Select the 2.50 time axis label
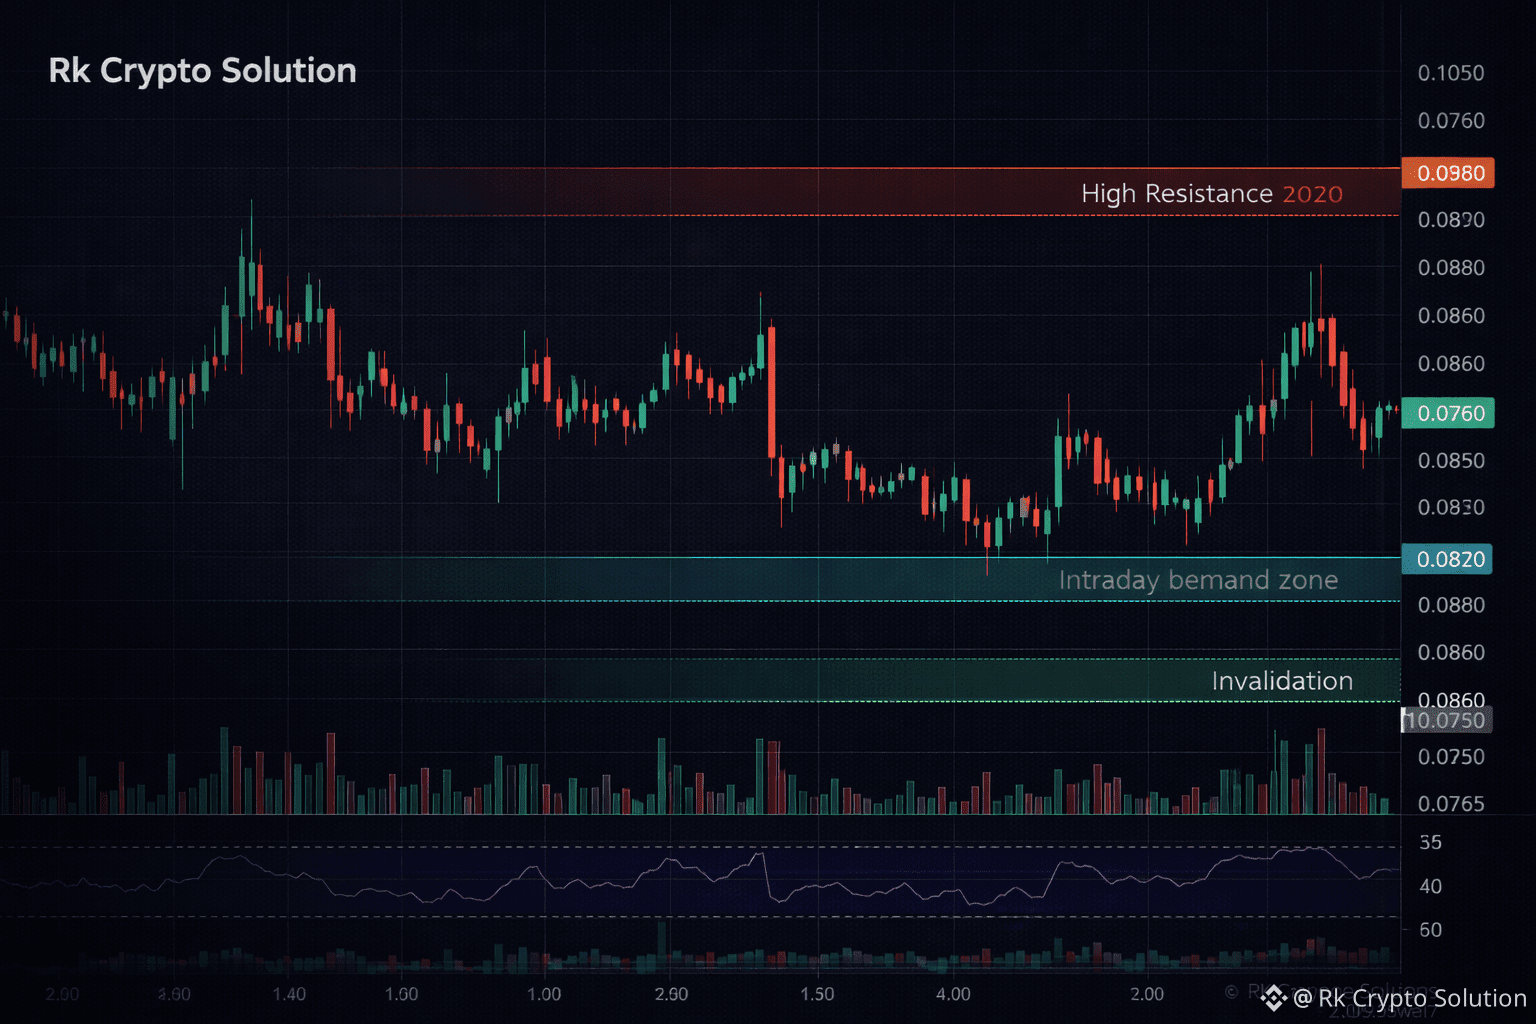 click(671, 994)
